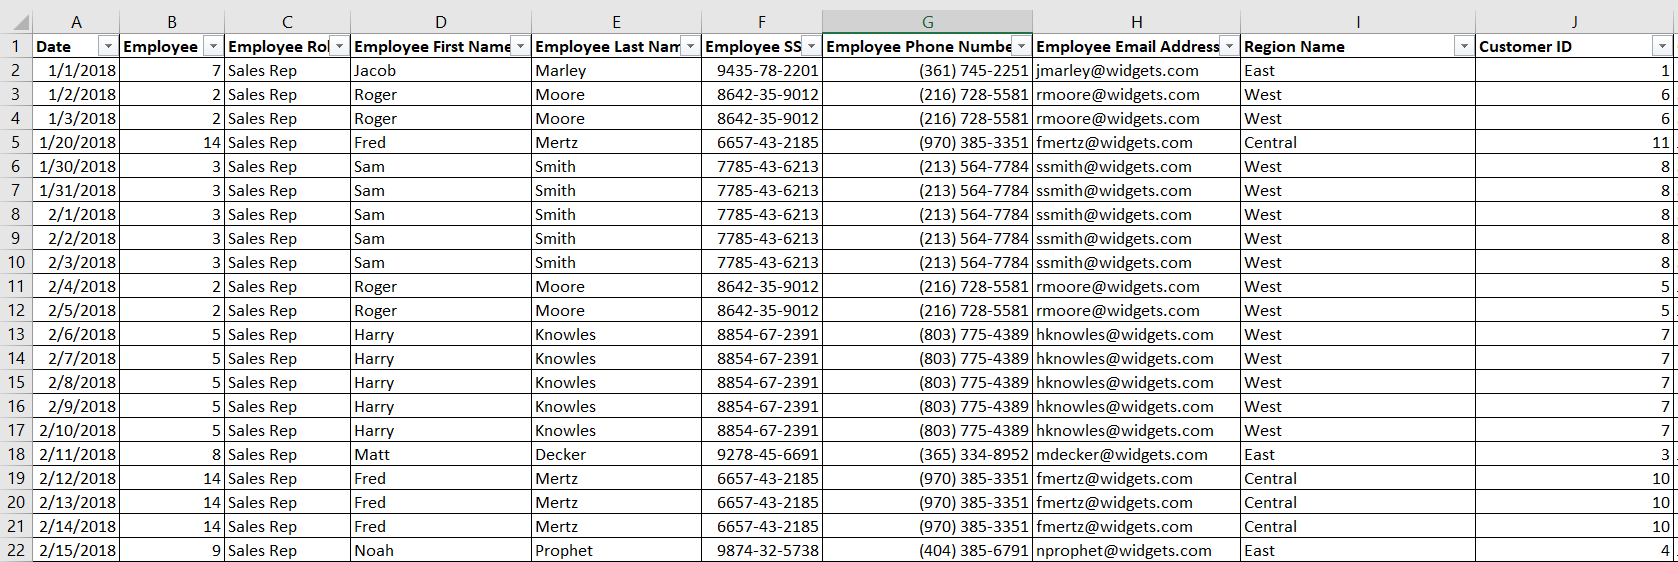Screen dimensions: 1678x562
Task: Click Sales Rep cell in row 2
Action: 287,70
